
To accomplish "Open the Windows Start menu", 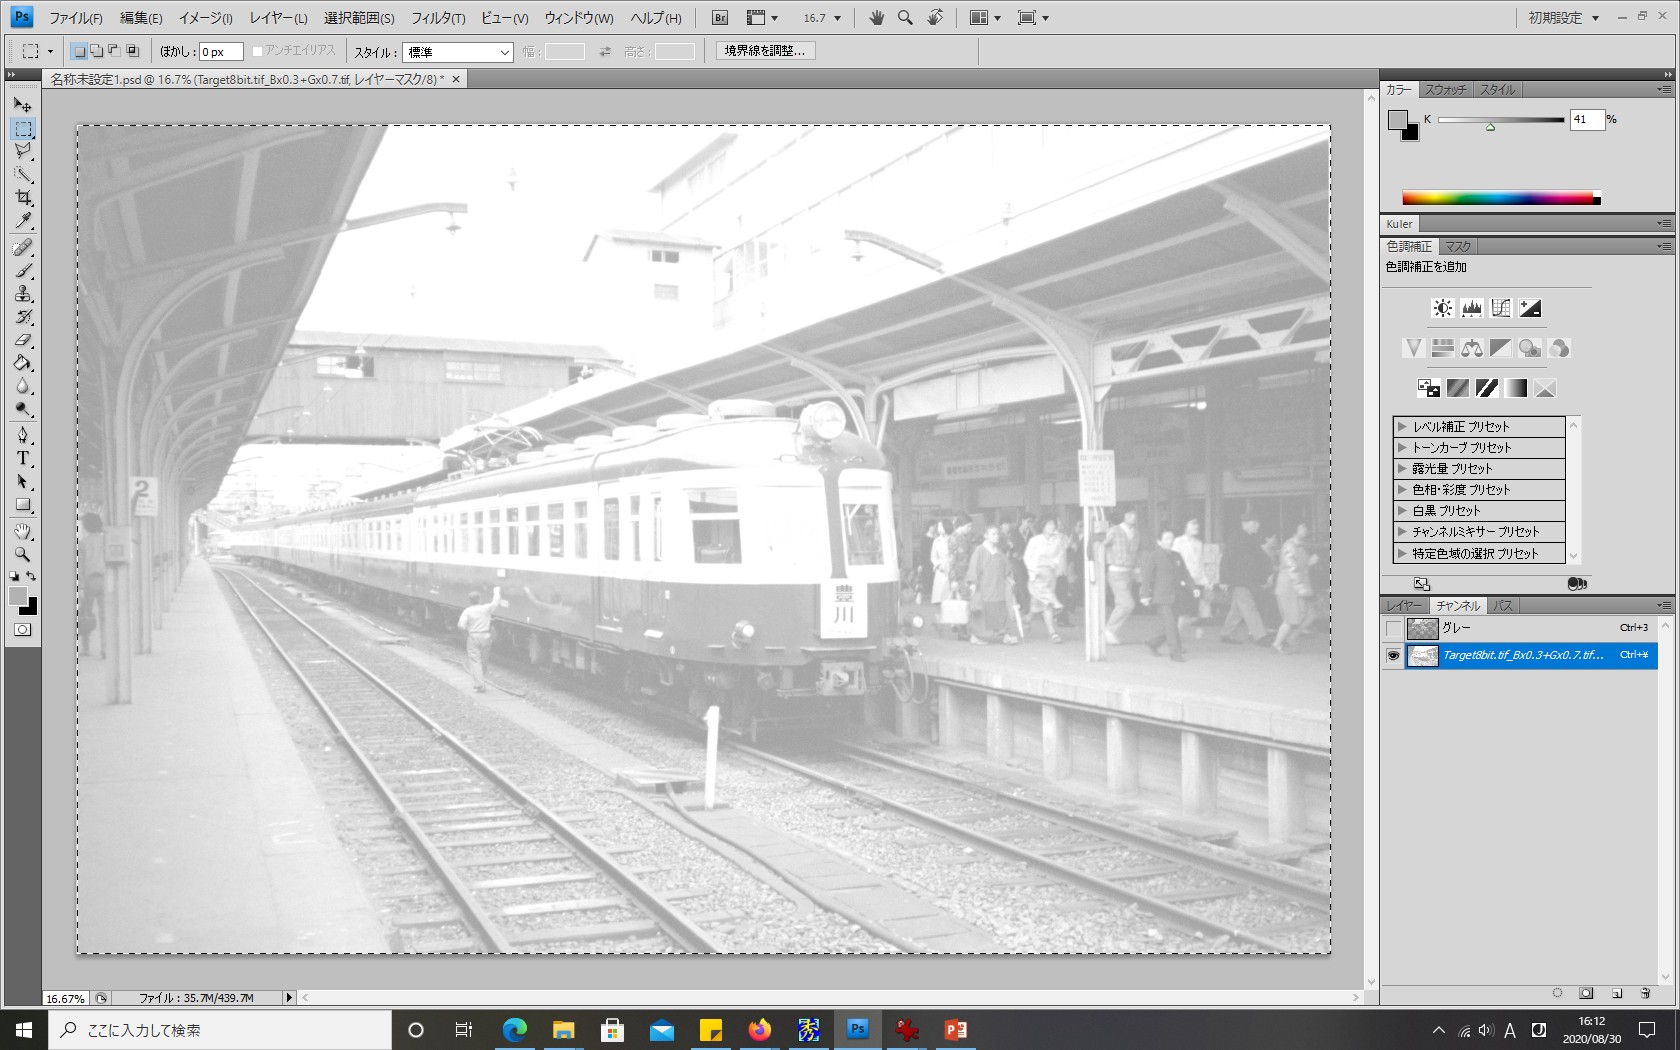I will pos(24,1030).
